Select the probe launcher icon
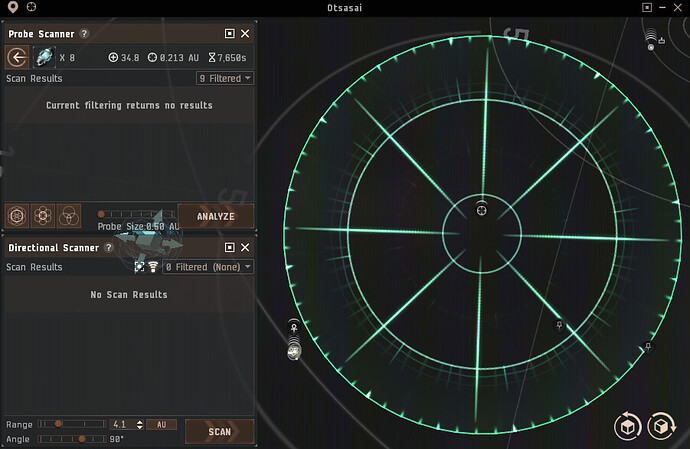 (44, 57)
